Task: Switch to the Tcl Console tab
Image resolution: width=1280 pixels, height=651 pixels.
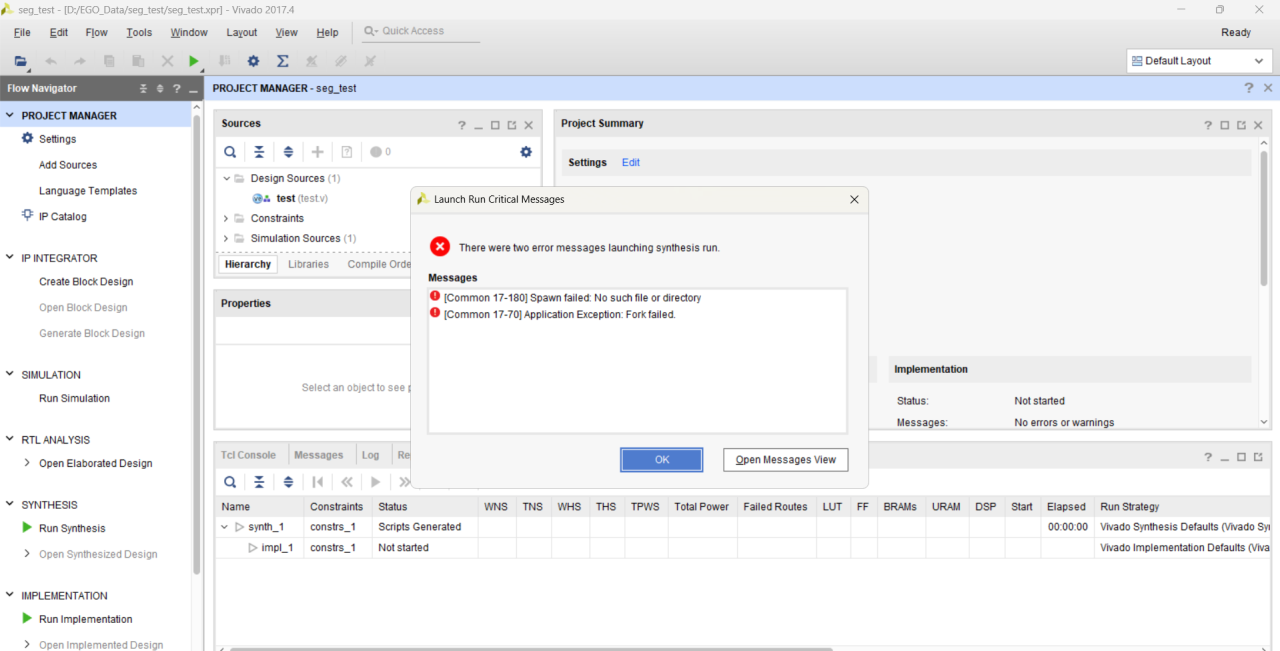Action: tap(248, 455)
